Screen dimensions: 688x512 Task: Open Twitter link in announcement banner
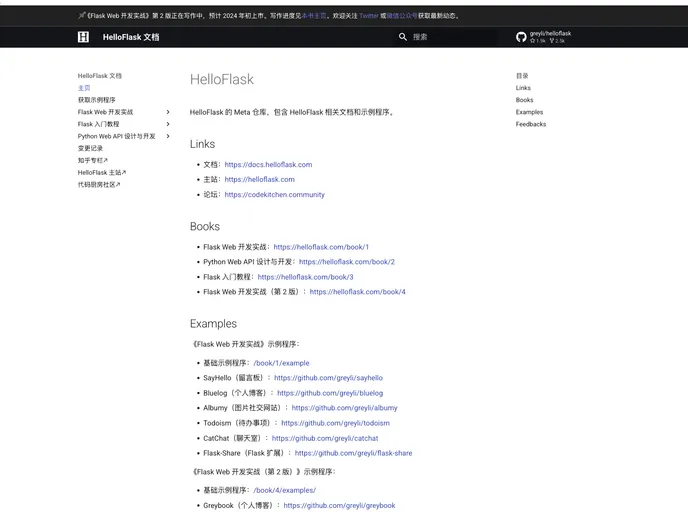click(x=369, y=16)
